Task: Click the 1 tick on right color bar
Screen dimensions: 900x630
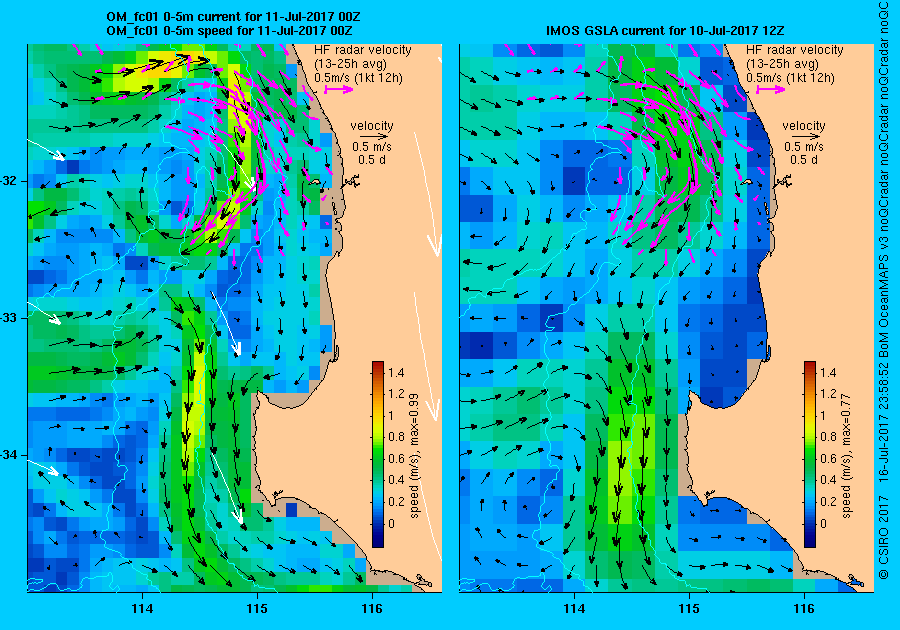Action: point(823,415)
